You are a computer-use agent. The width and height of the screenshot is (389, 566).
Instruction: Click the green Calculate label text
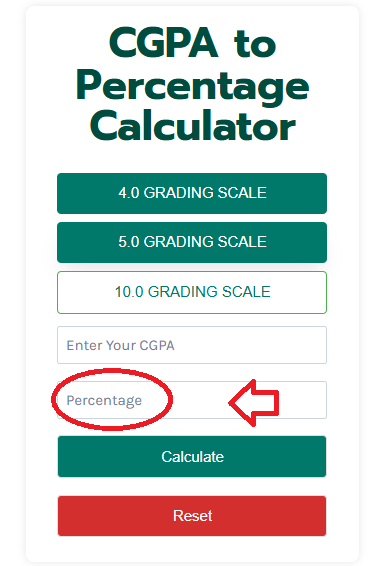click(192, 457)
